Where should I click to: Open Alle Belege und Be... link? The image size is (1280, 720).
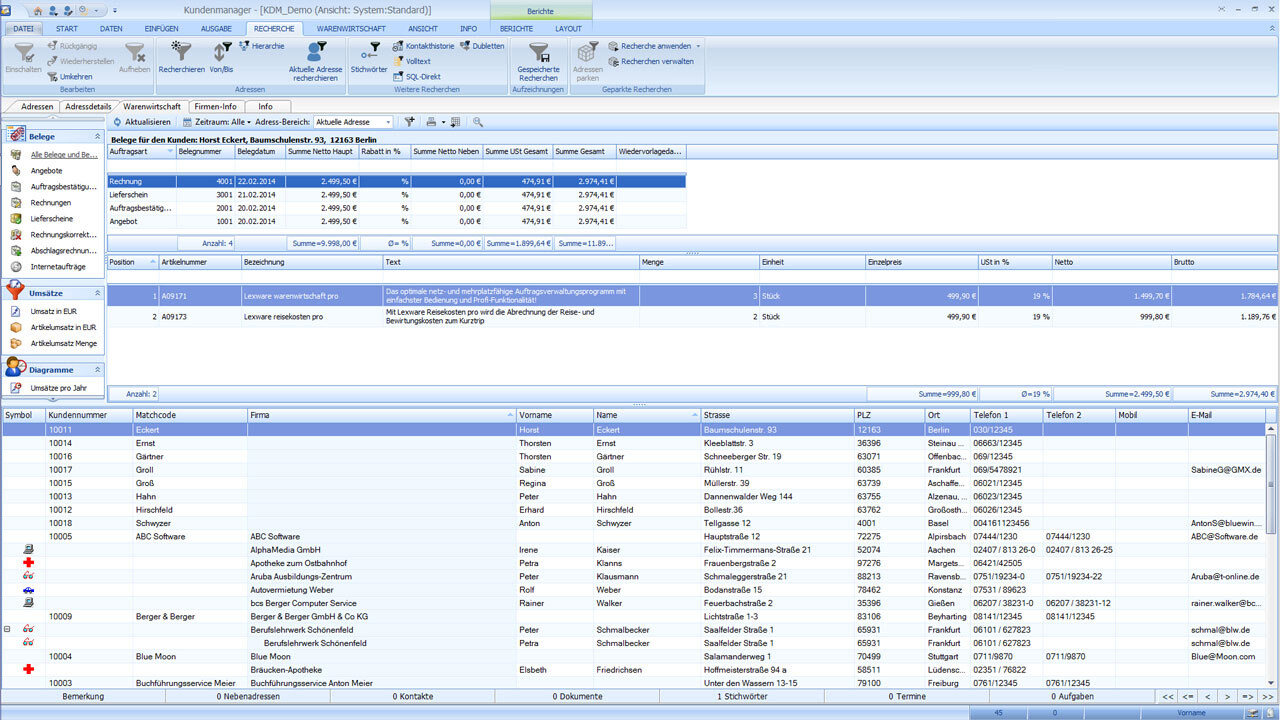tap(65, 154)
